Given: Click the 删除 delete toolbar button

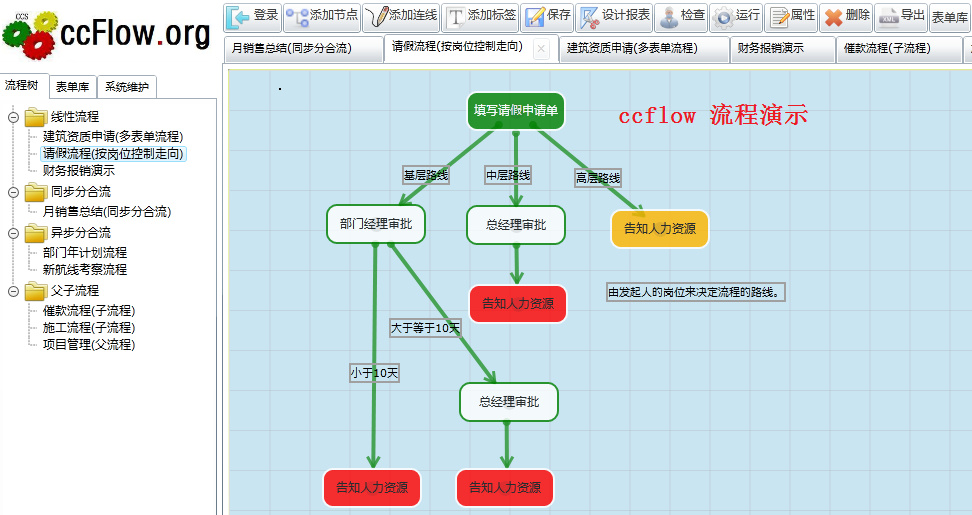Looking at the screenshot, I should click(846, 17).
